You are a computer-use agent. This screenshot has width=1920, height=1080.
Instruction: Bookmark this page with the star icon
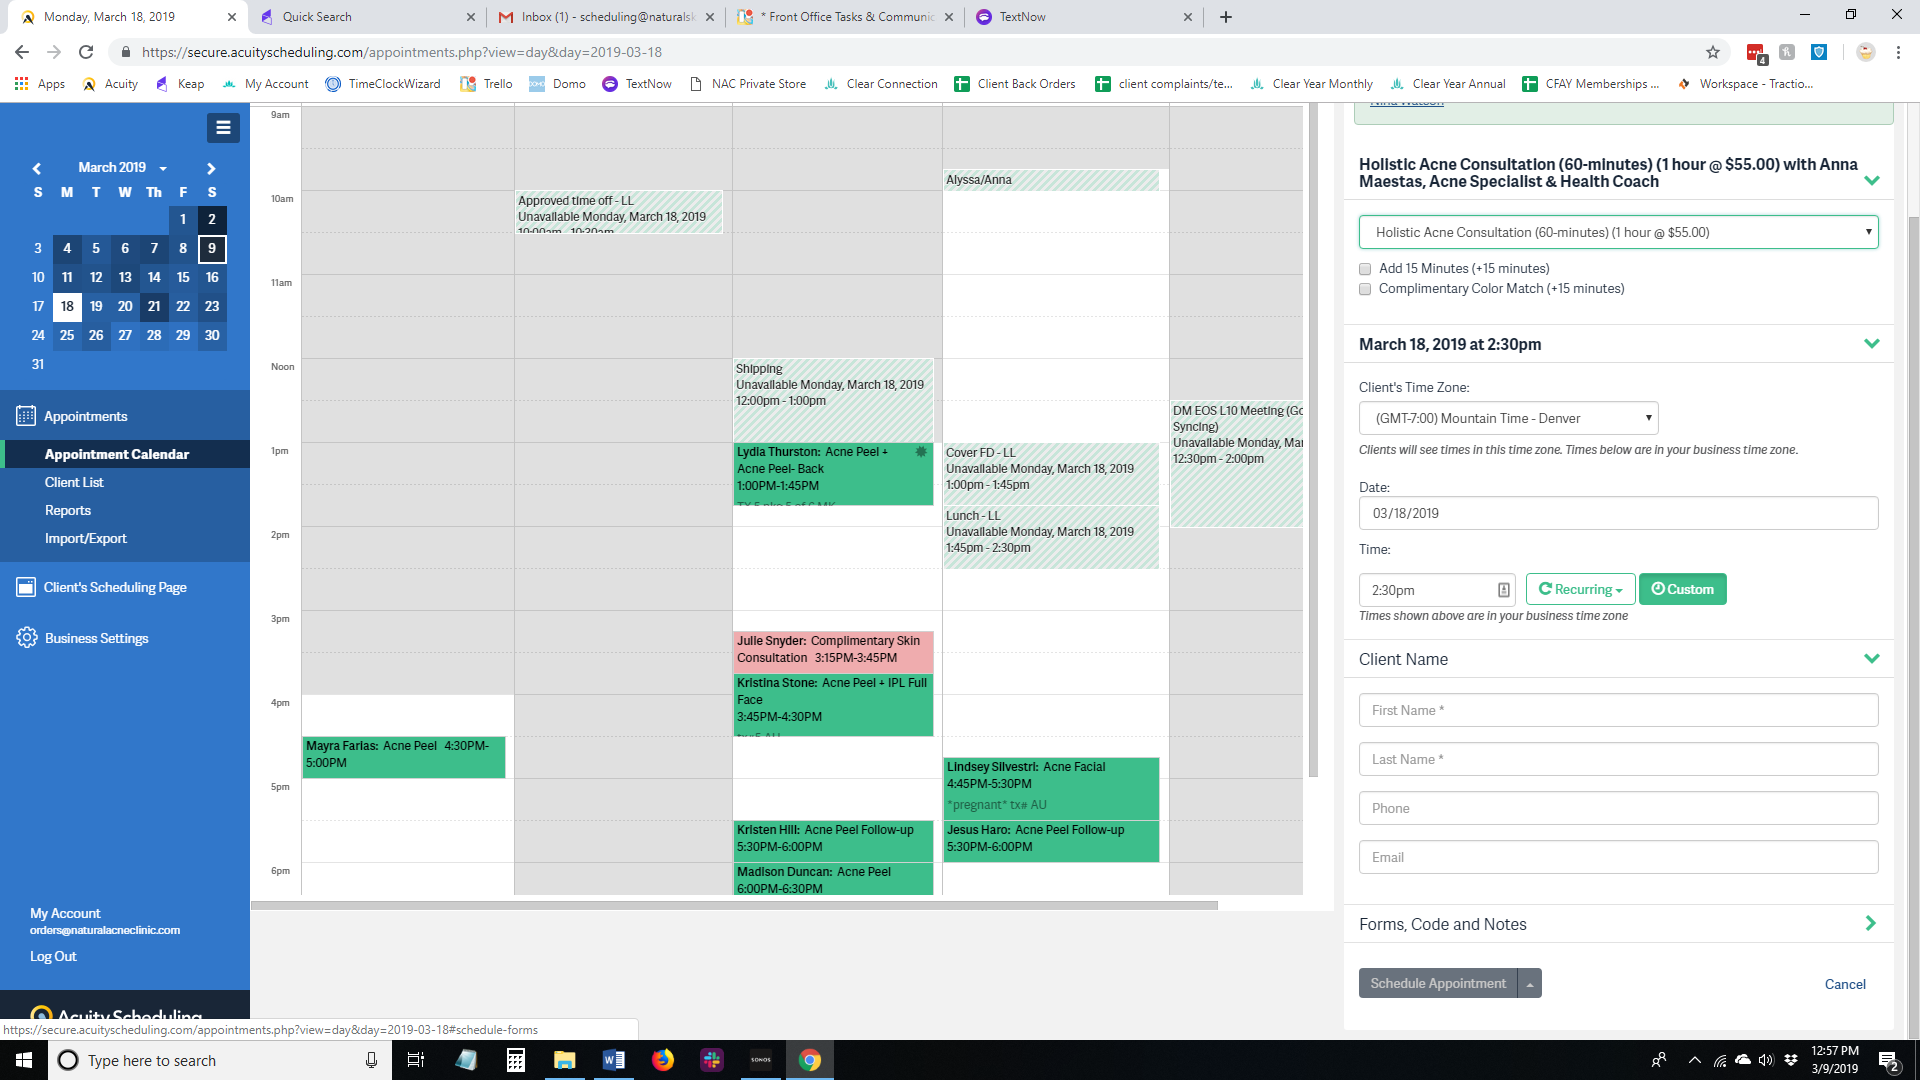click(1713, 52)
